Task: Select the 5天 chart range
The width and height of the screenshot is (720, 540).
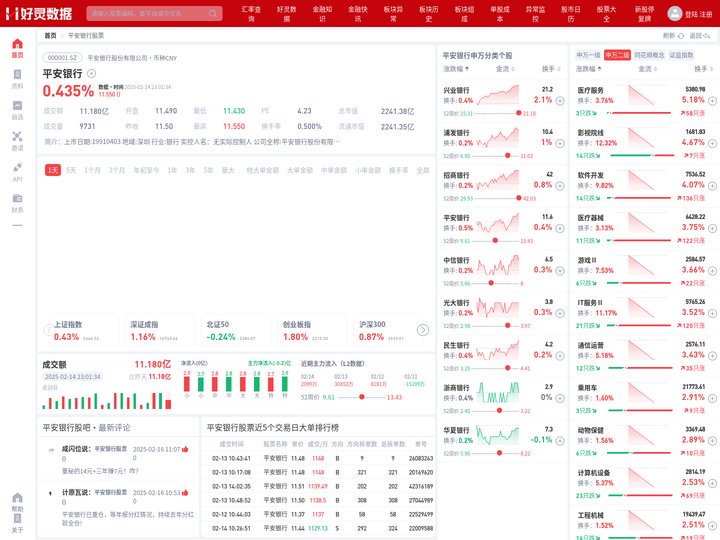Action: click(x=71, y=170)
